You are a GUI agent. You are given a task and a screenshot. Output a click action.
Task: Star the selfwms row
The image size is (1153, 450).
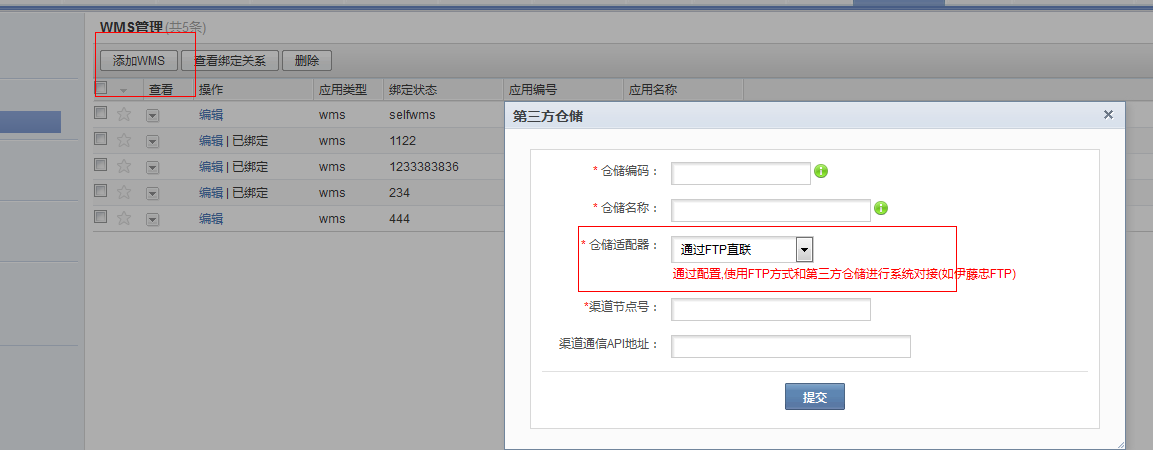click(x=124, y=114)
